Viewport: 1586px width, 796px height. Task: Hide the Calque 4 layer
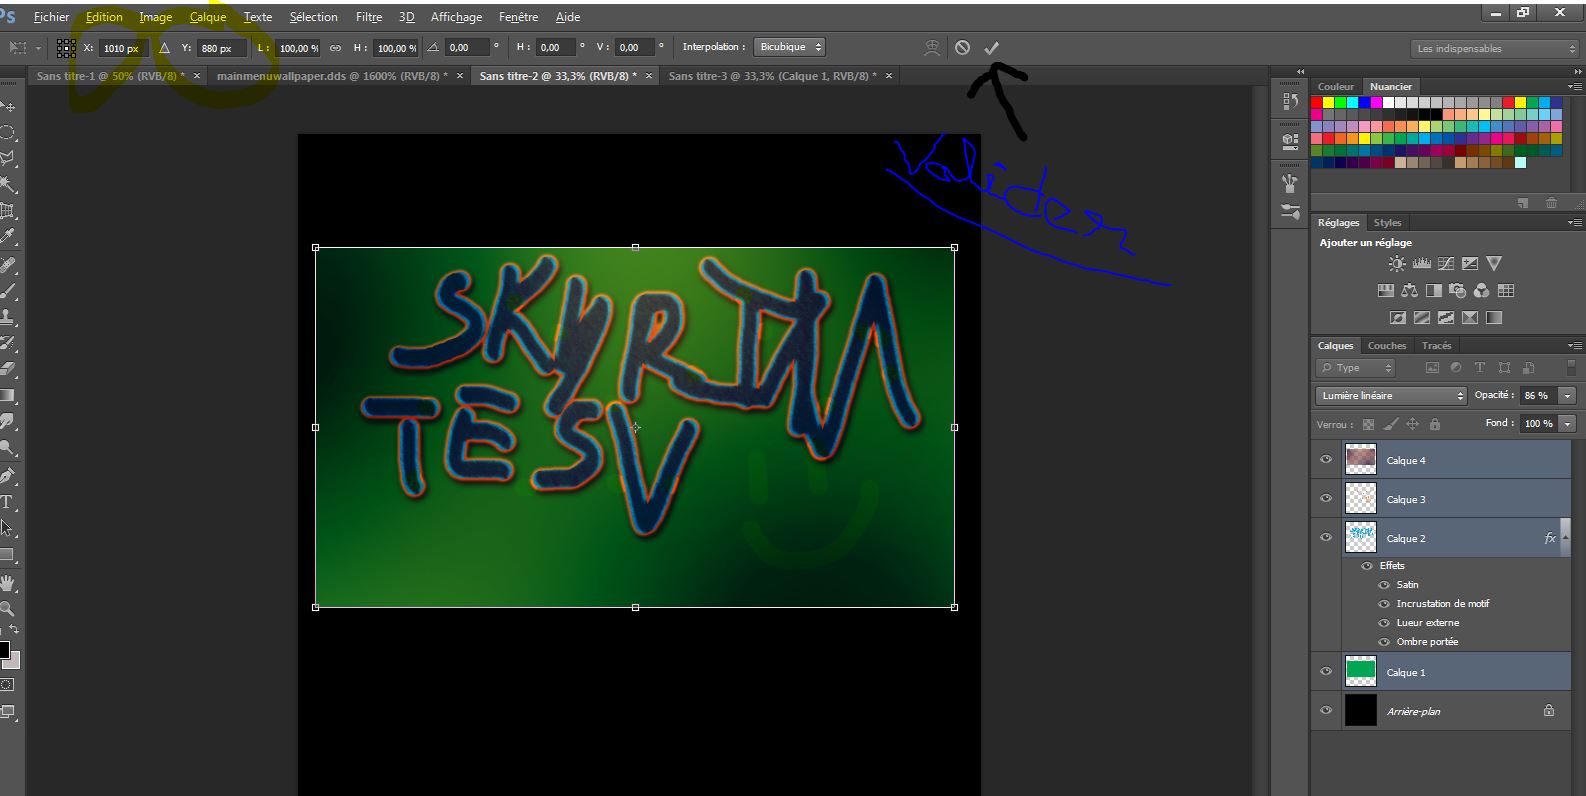click(1326, 460)
